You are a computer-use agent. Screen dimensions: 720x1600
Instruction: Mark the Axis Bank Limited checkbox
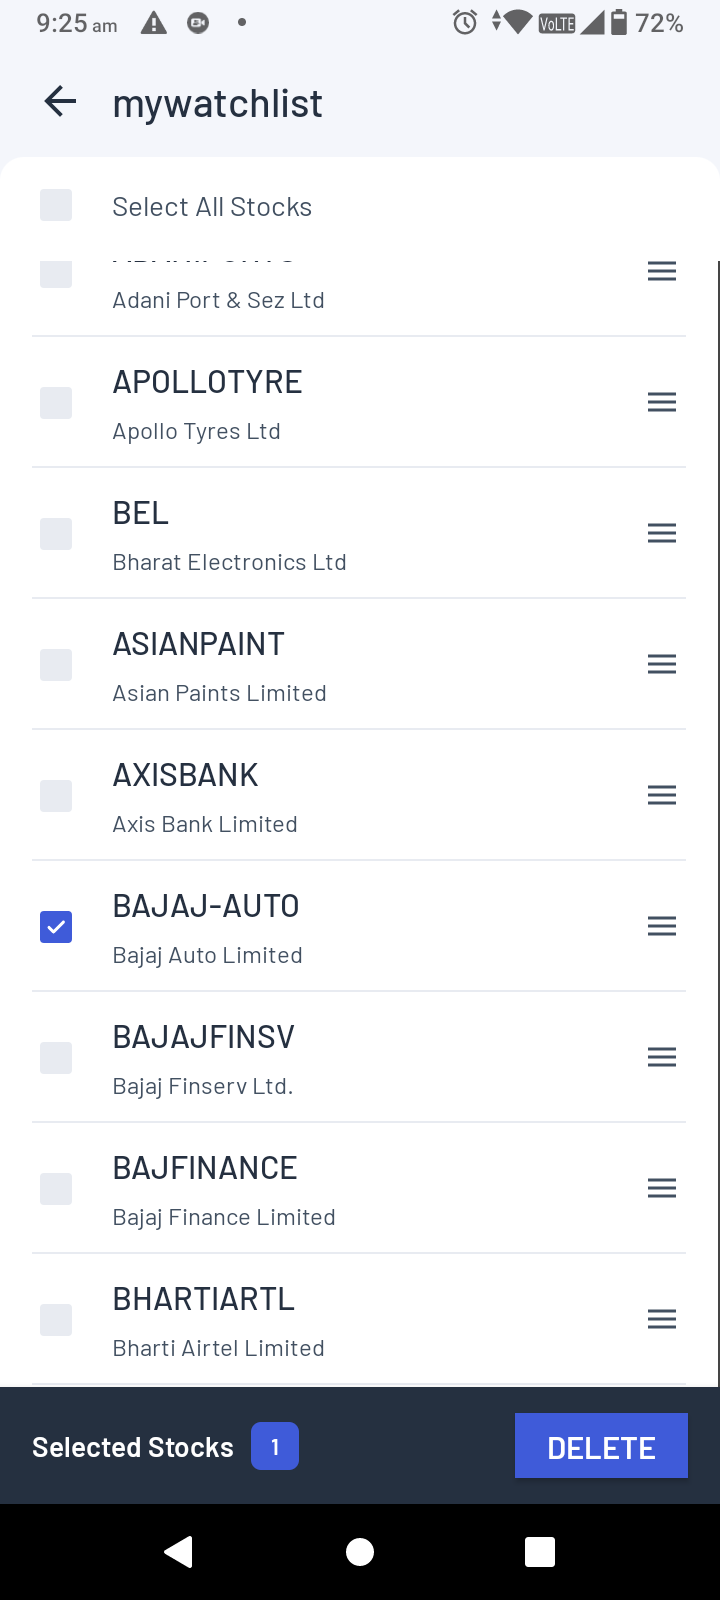tap(56, 796)
